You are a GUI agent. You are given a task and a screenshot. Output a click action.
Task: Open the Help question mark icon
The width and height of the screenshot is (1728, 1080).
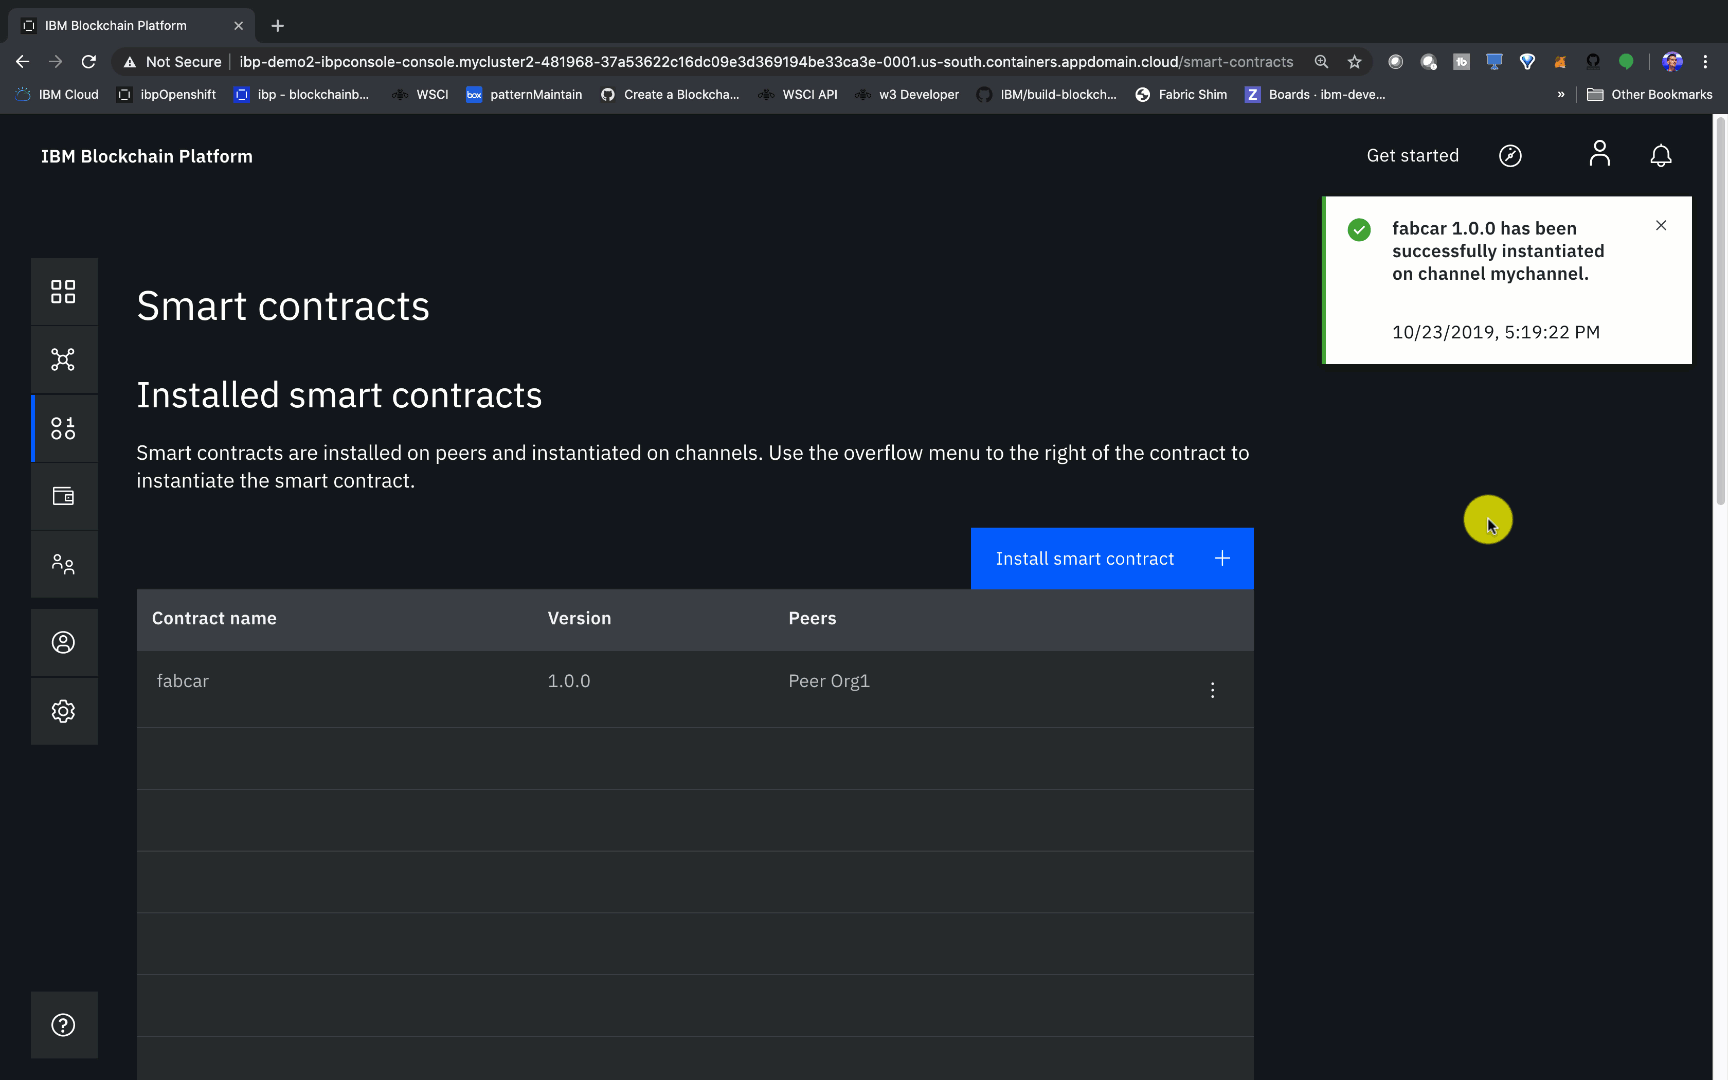[63, 1025]
